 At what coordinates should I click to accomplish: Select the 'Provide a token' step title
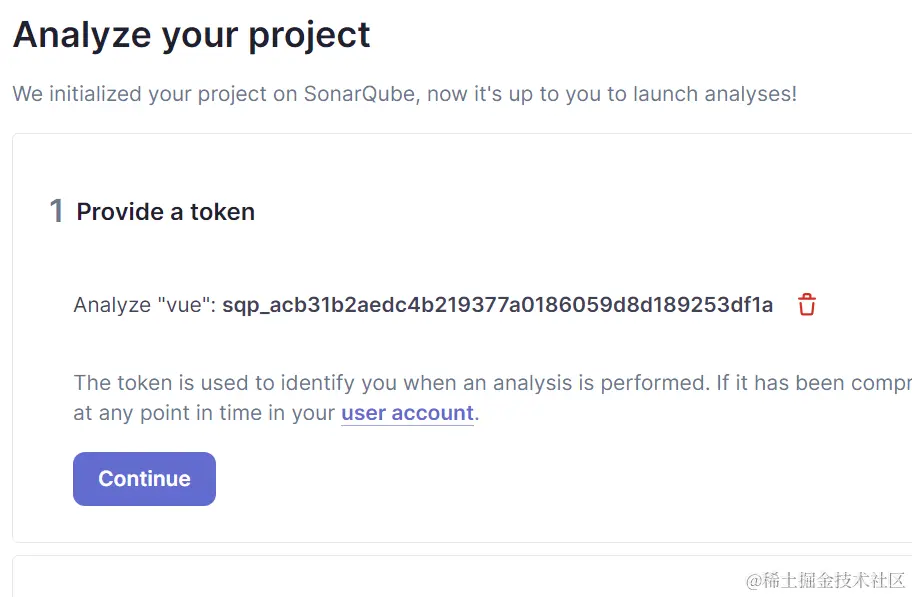166,212
